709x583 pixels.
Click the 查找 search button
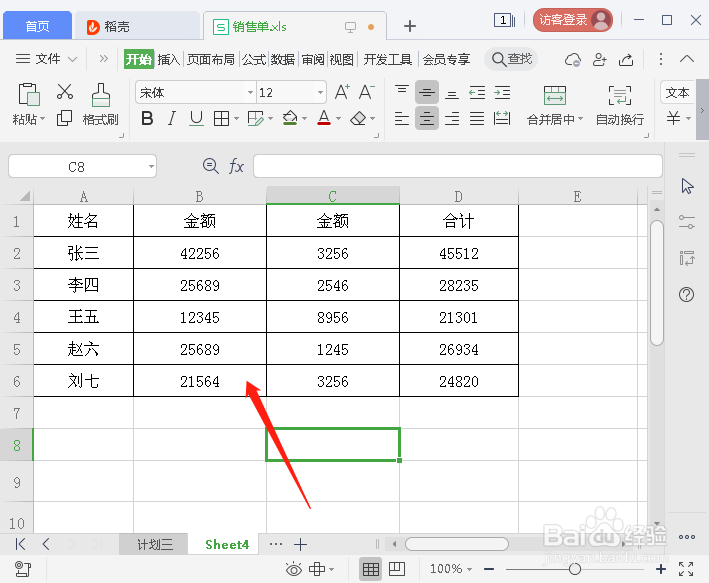point(511,59)
